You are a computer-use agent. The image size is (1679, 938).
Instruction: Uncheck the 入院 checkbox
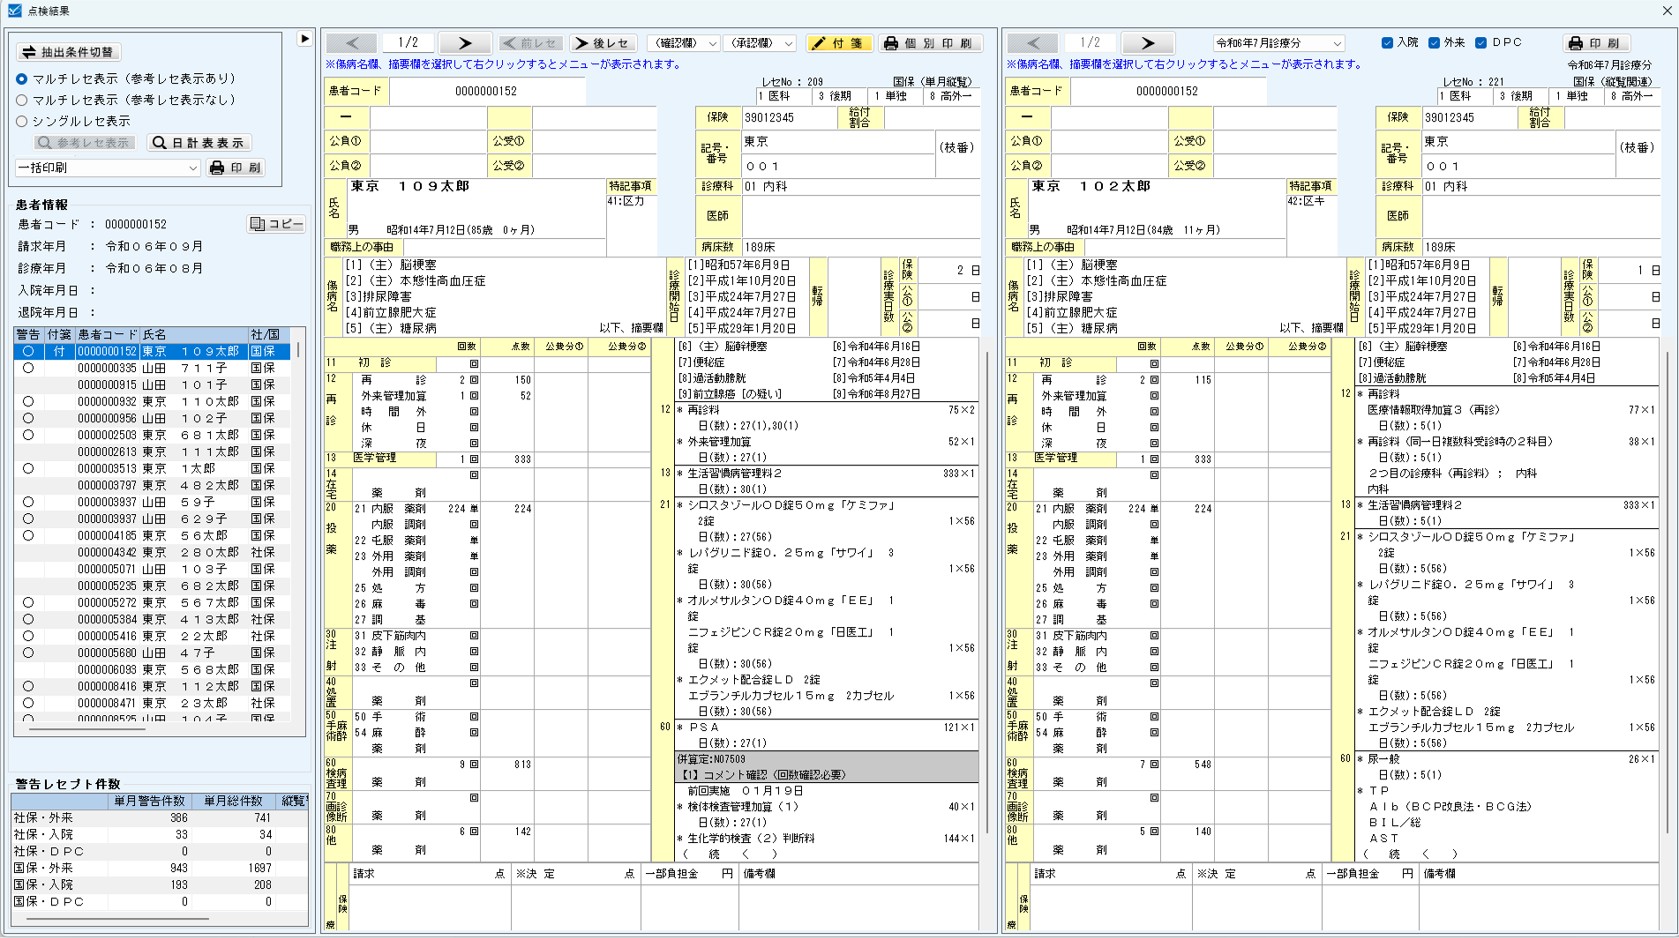[1387, 43]
